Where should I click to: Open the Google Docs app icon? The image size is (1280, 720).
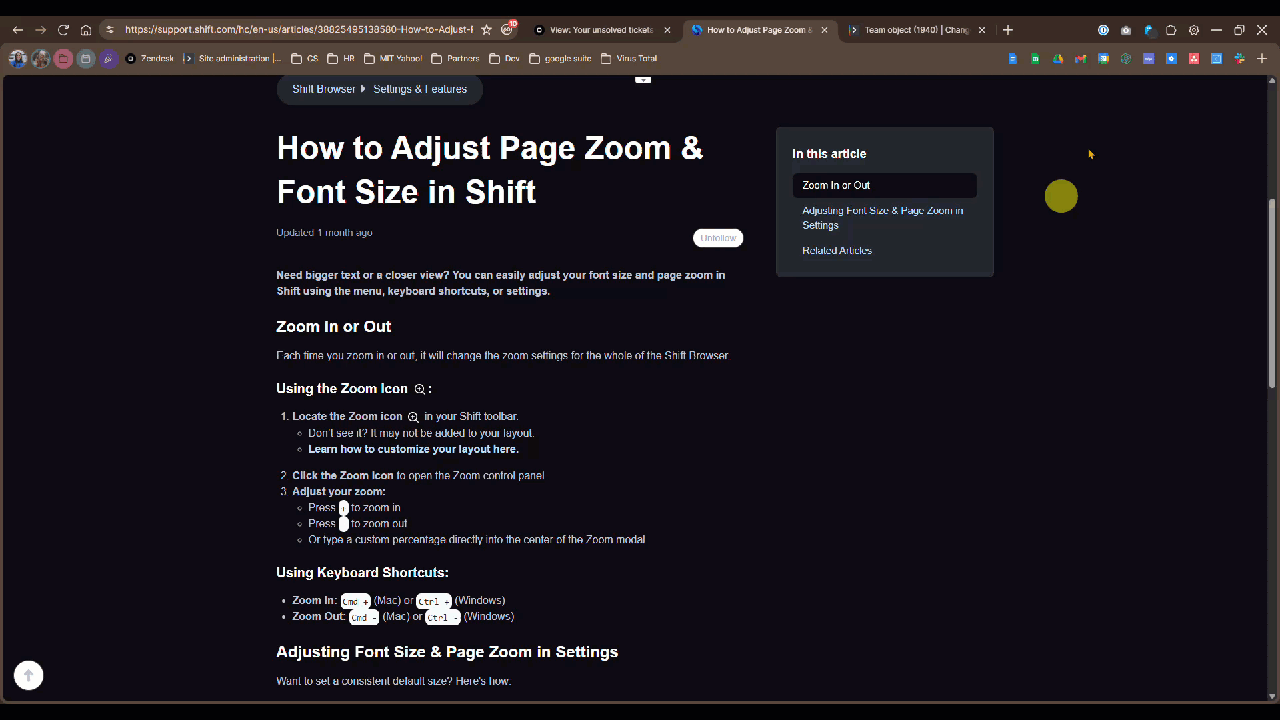1011,58
